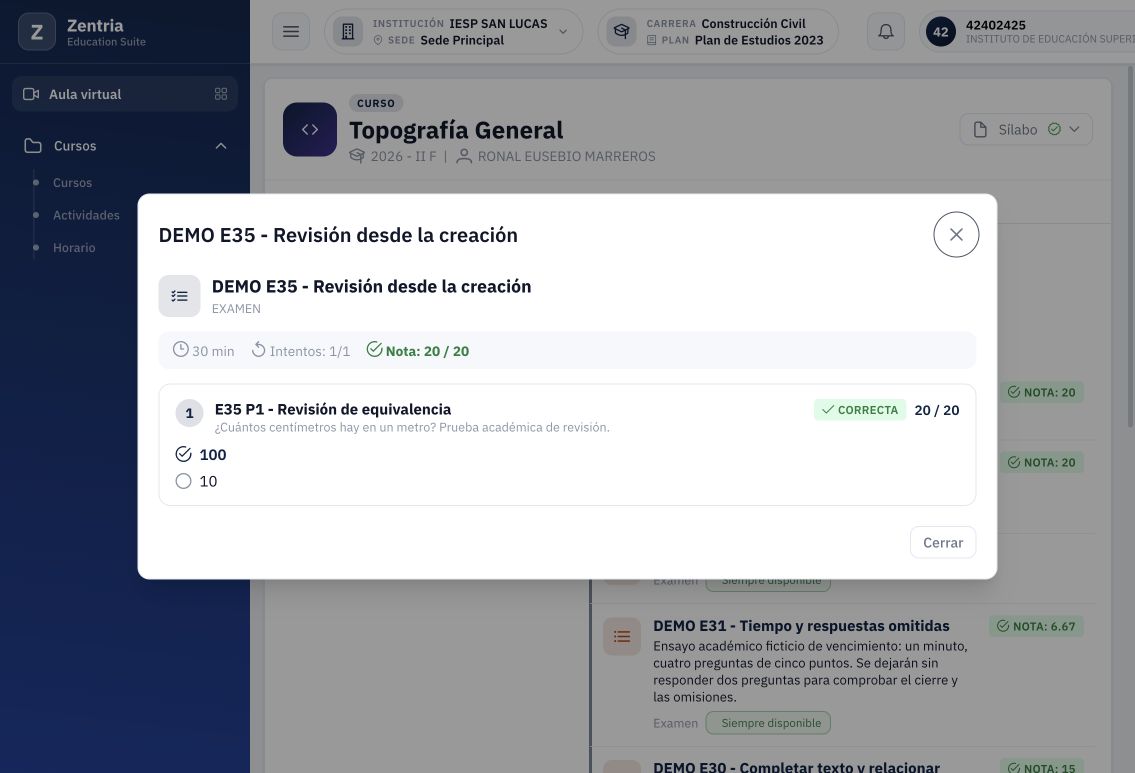Click the NOTA: 6.67 badge
The width and height of the screenshot is (1135, 773).
pos(1036,626)
